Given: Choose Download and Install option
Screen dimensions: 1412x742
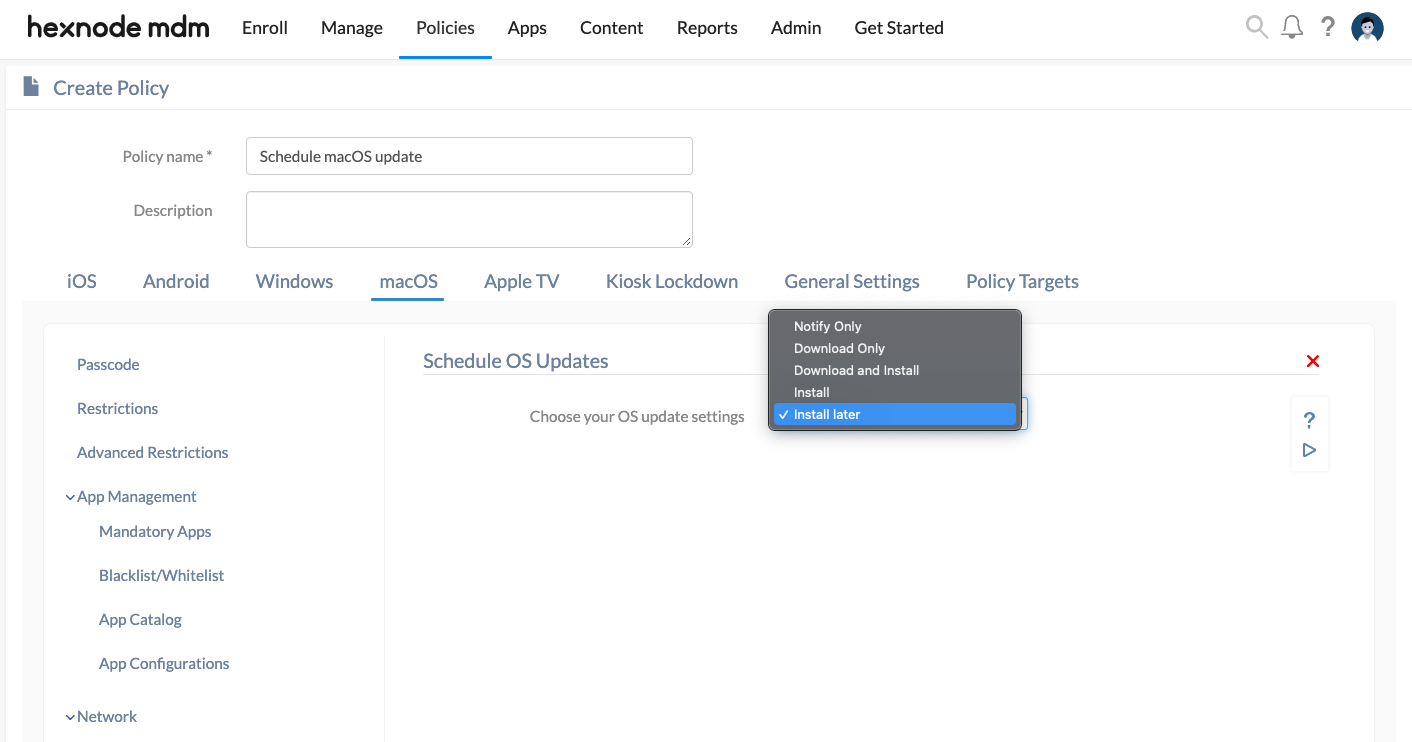Looking at the screenshot, I should point(895,370).
